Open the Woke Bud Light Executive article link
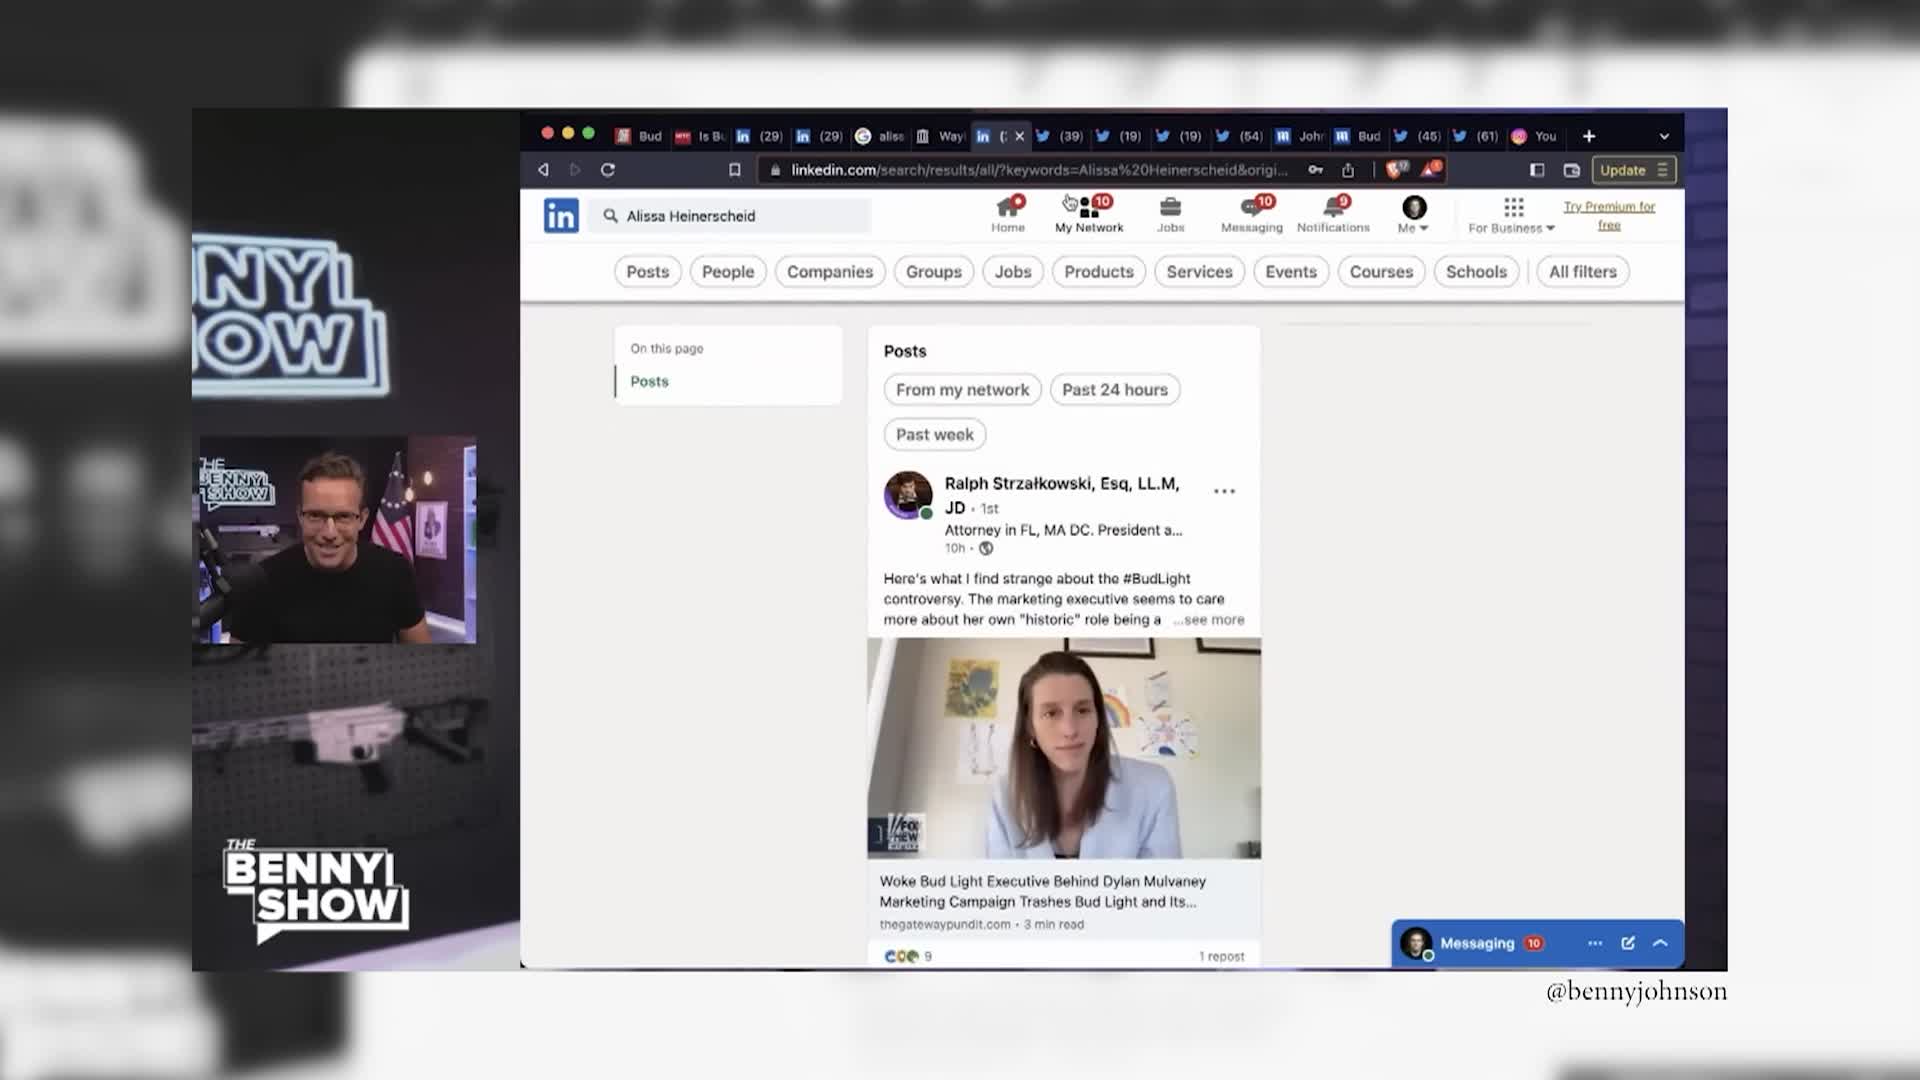The height and width of the screenshot is (1080, 1920). (x=1043, y=891)
